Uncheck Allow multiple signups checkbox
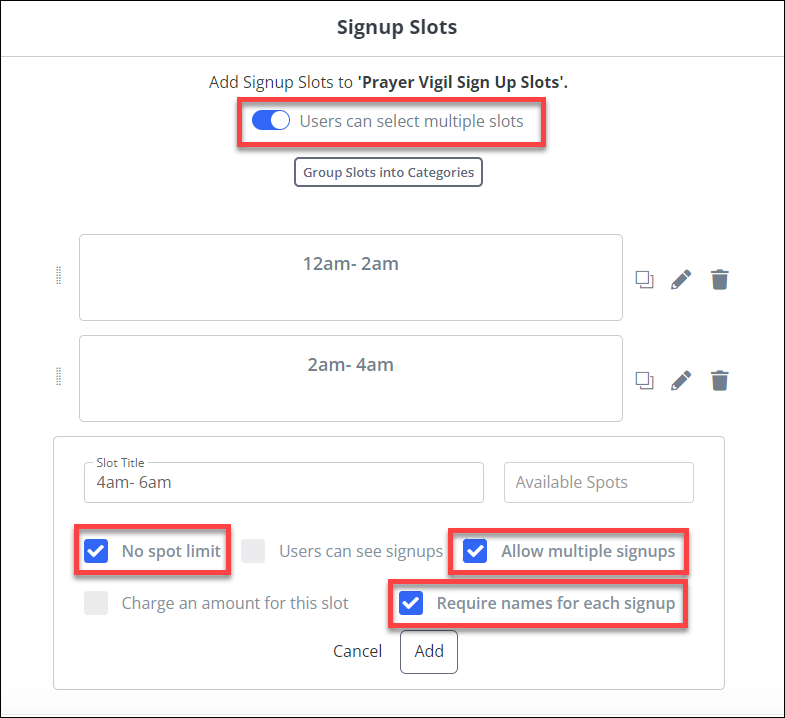Viewport: 785px width, 718px height. point(475,551)
